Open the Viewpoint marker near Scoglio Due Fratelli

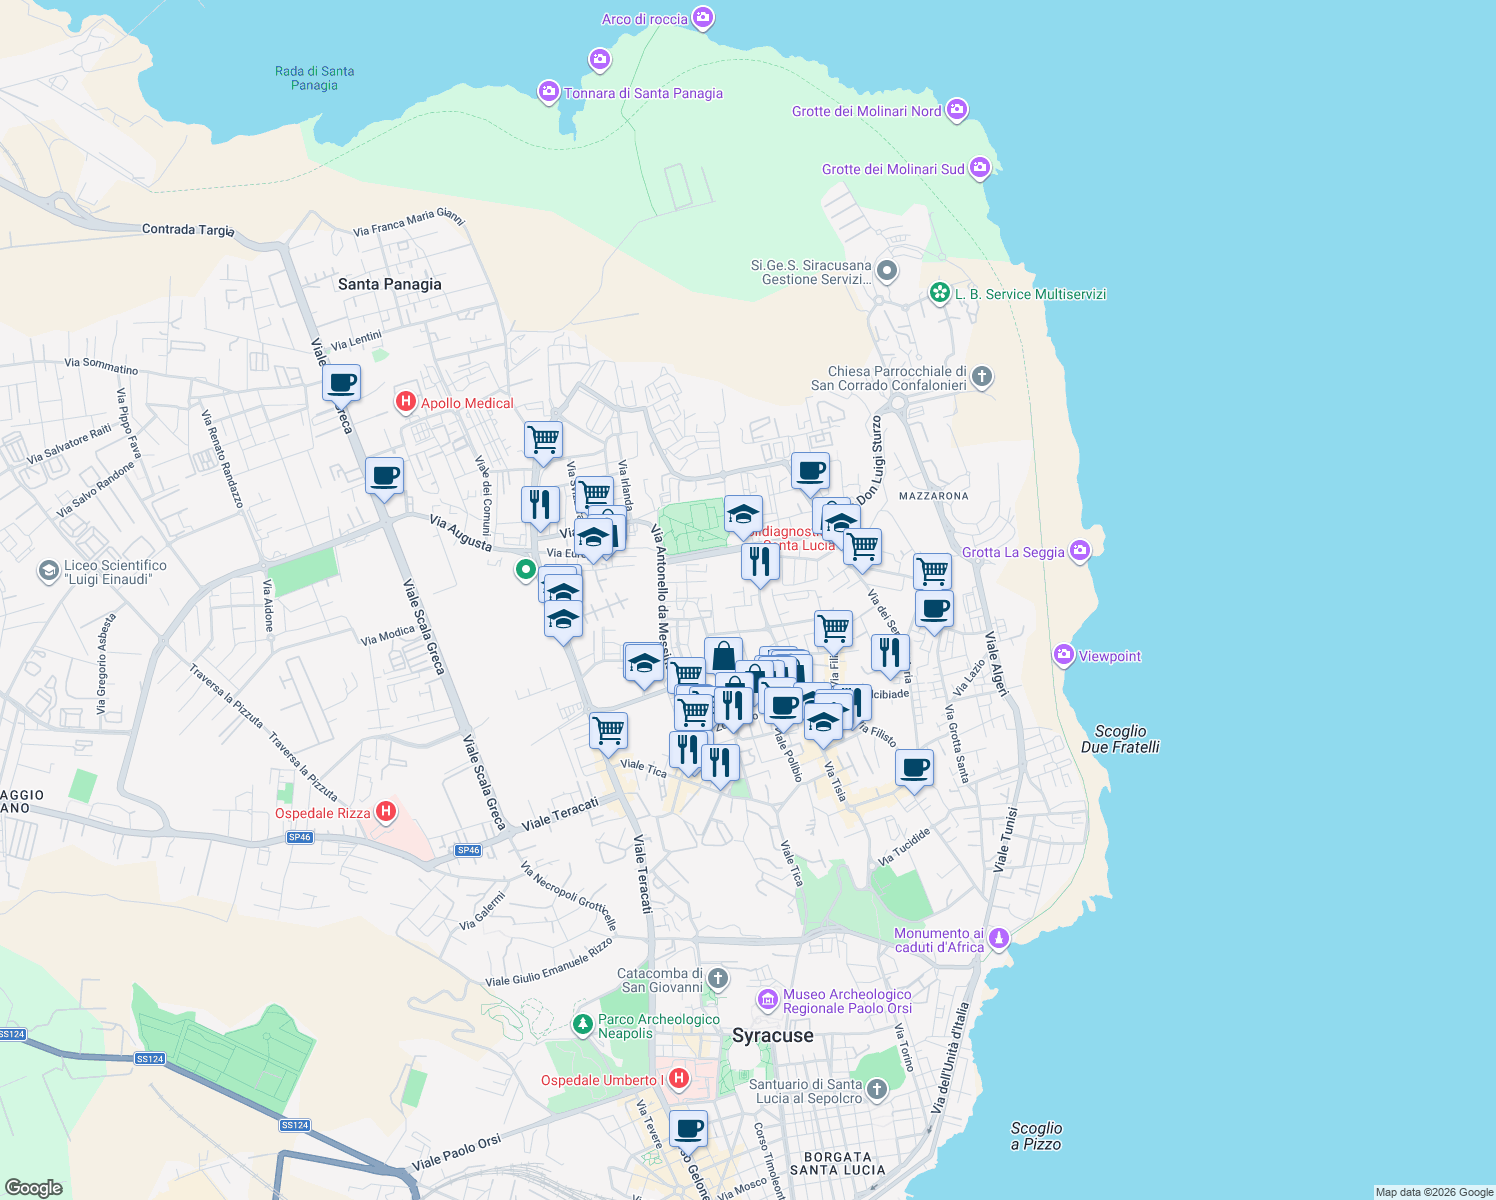(x=1062, y=655)
